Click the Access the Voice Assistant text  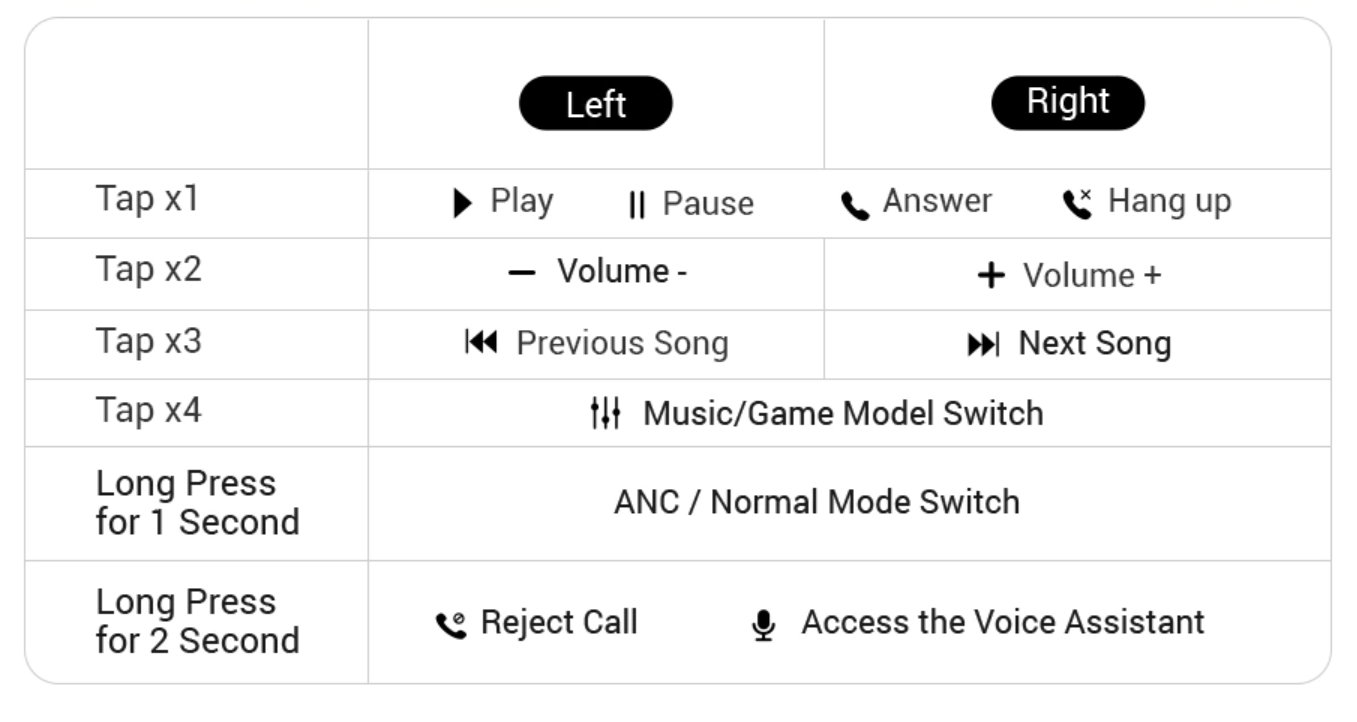pyautogui.click(x=1003, y=622)
